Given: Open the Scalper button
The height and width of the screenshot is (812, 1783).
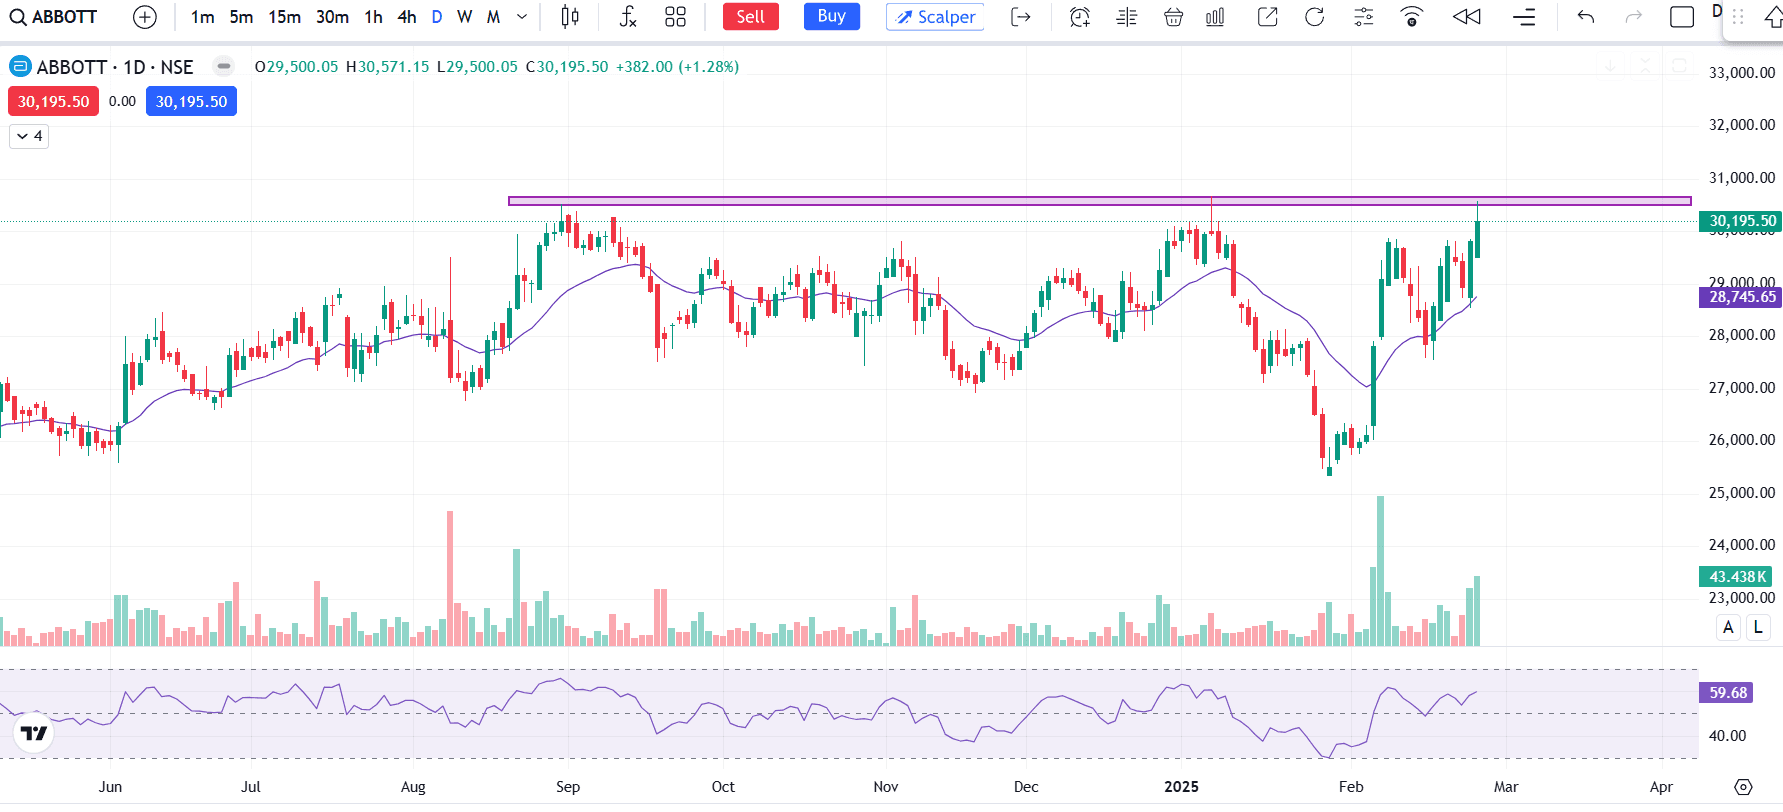Looking at the screenshot, I should (935, 17).
